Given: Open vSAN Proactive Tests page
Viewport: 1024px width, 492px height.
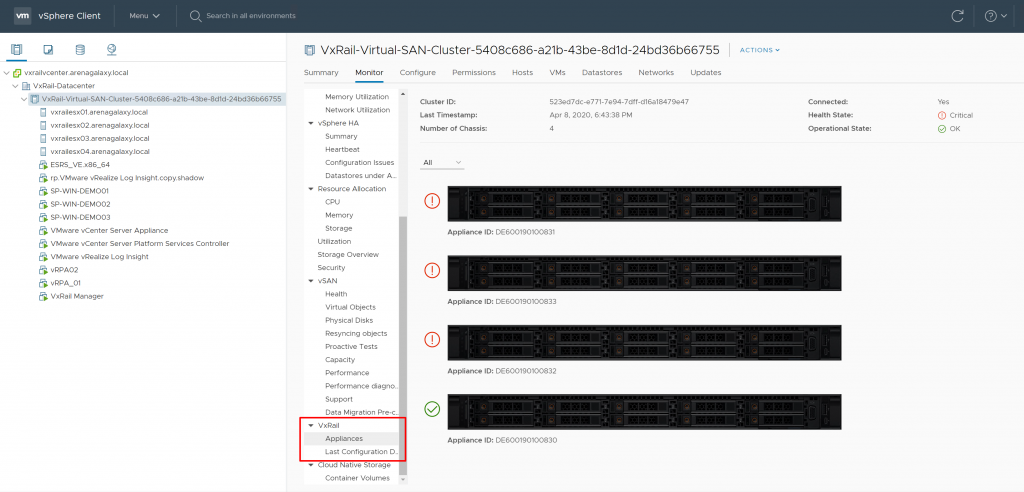Looking at the screenshot, I should [351, 346].
